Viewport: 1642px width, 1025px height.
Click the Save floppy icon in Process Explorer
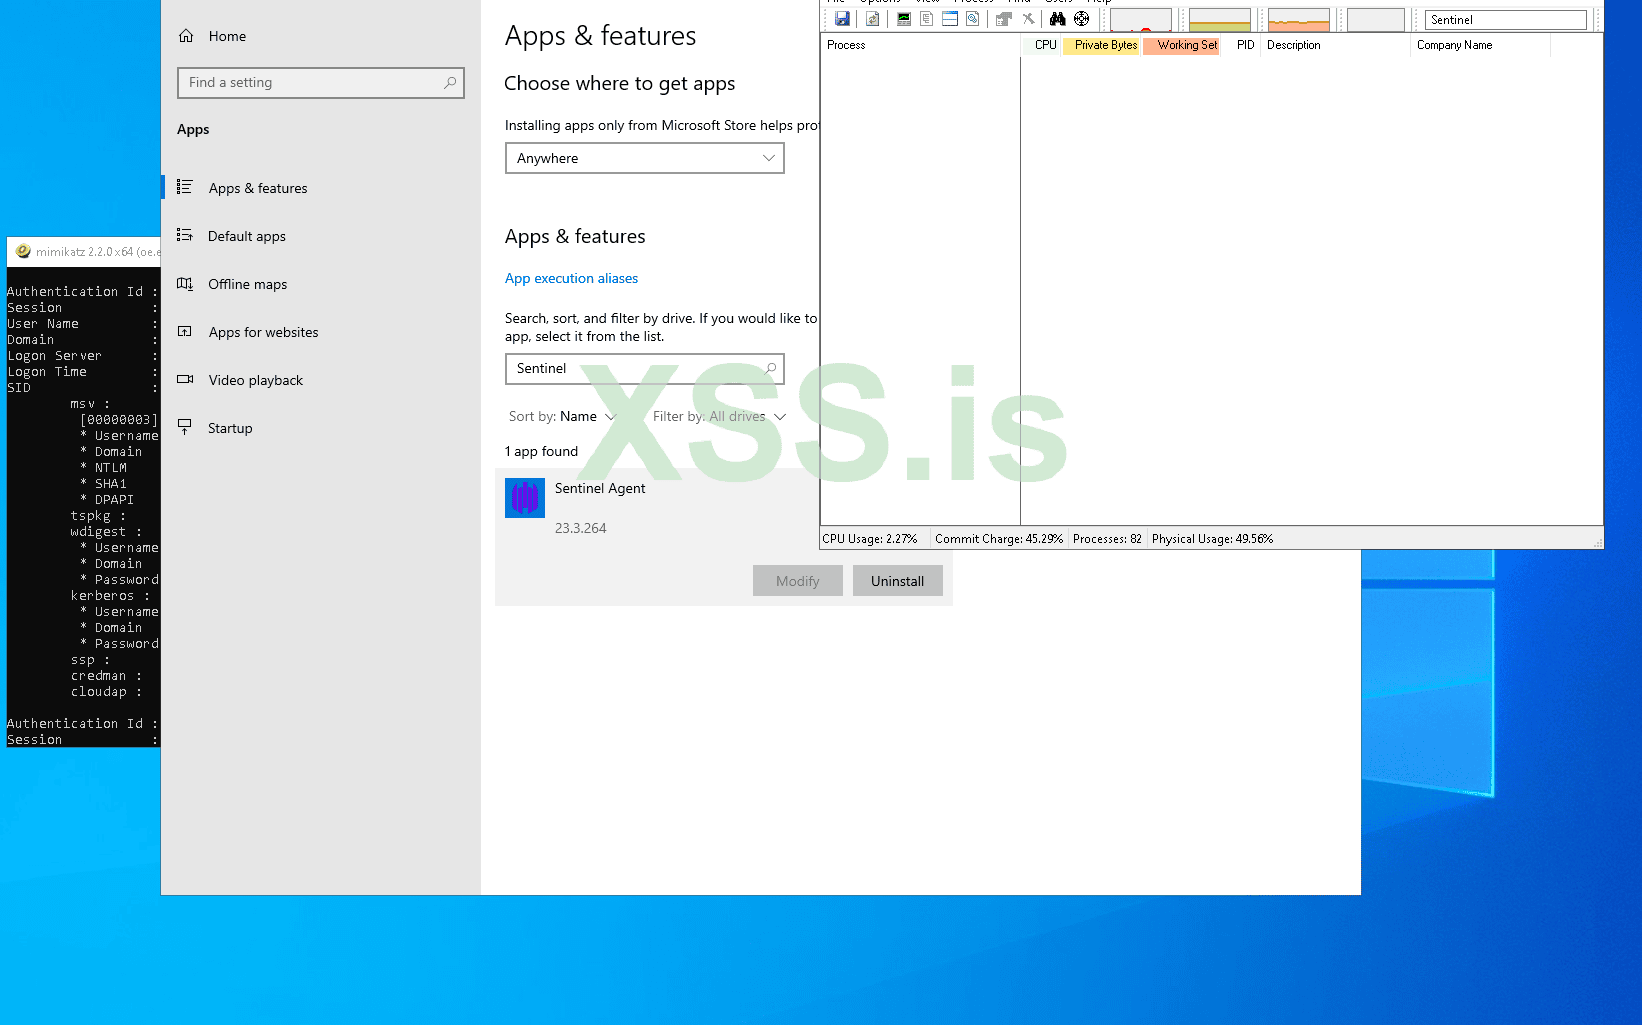[x=842, y=19]
